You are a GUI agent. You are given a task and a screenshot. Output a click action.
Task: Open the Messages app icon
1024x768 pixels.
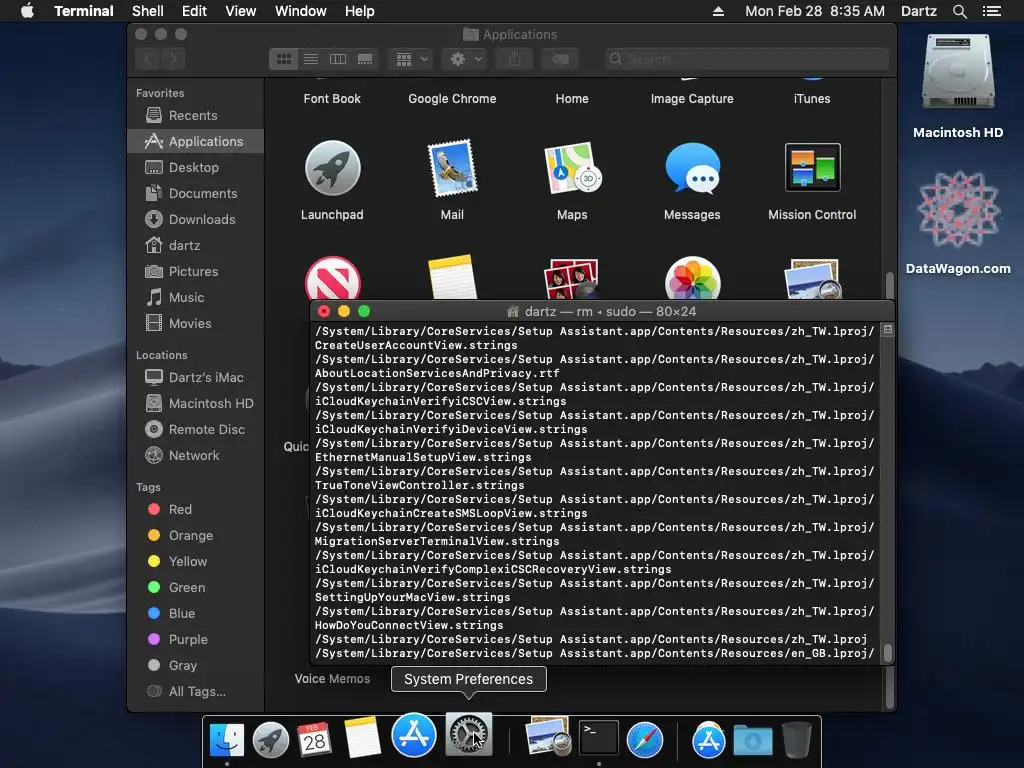coord(692,168)
